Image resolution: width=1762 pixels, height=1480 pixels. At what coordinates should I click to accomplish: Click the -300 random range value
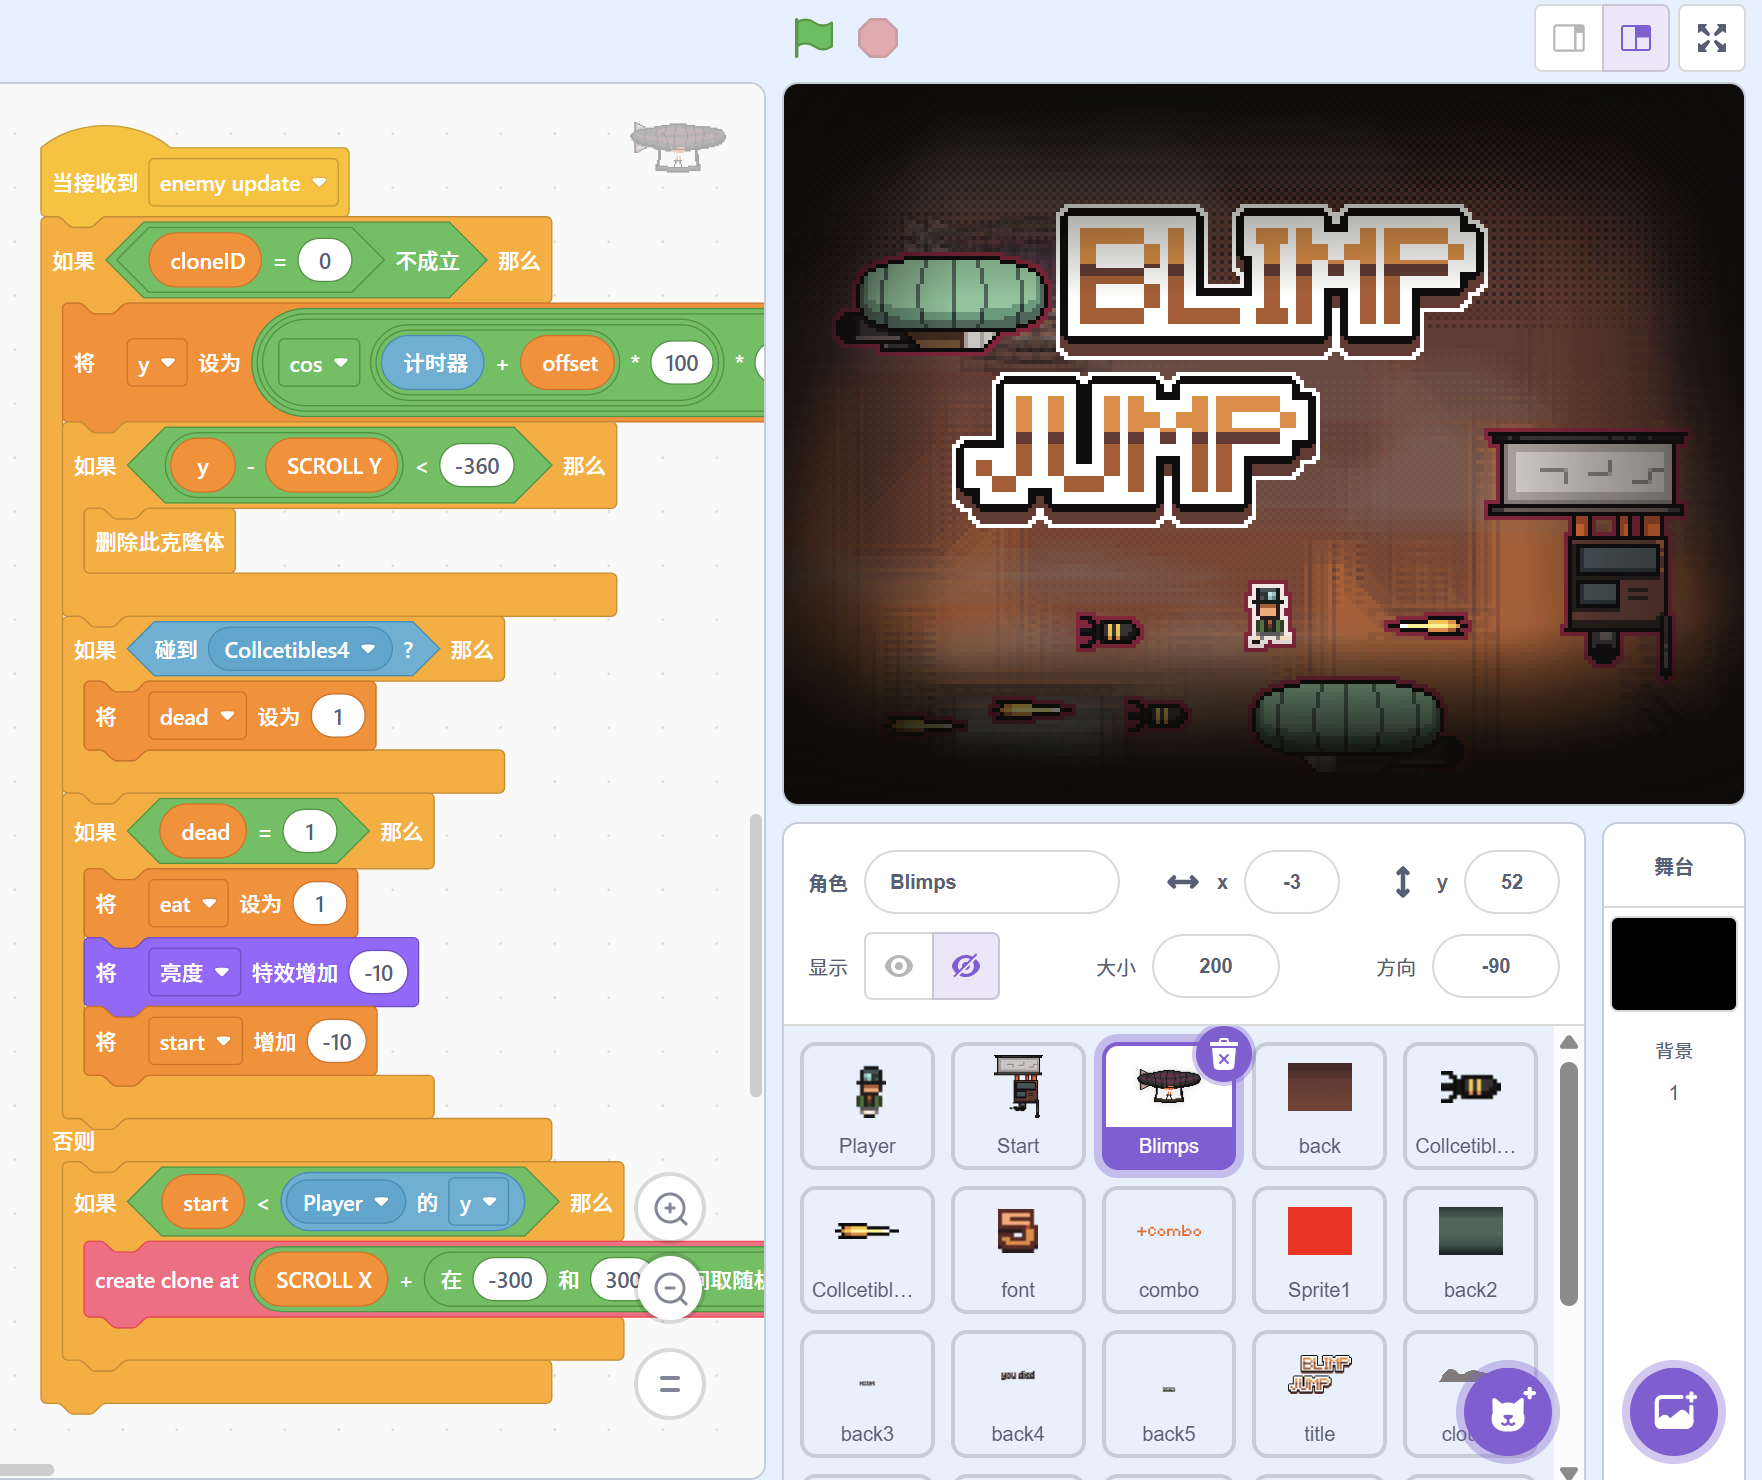coord(510,1280)
